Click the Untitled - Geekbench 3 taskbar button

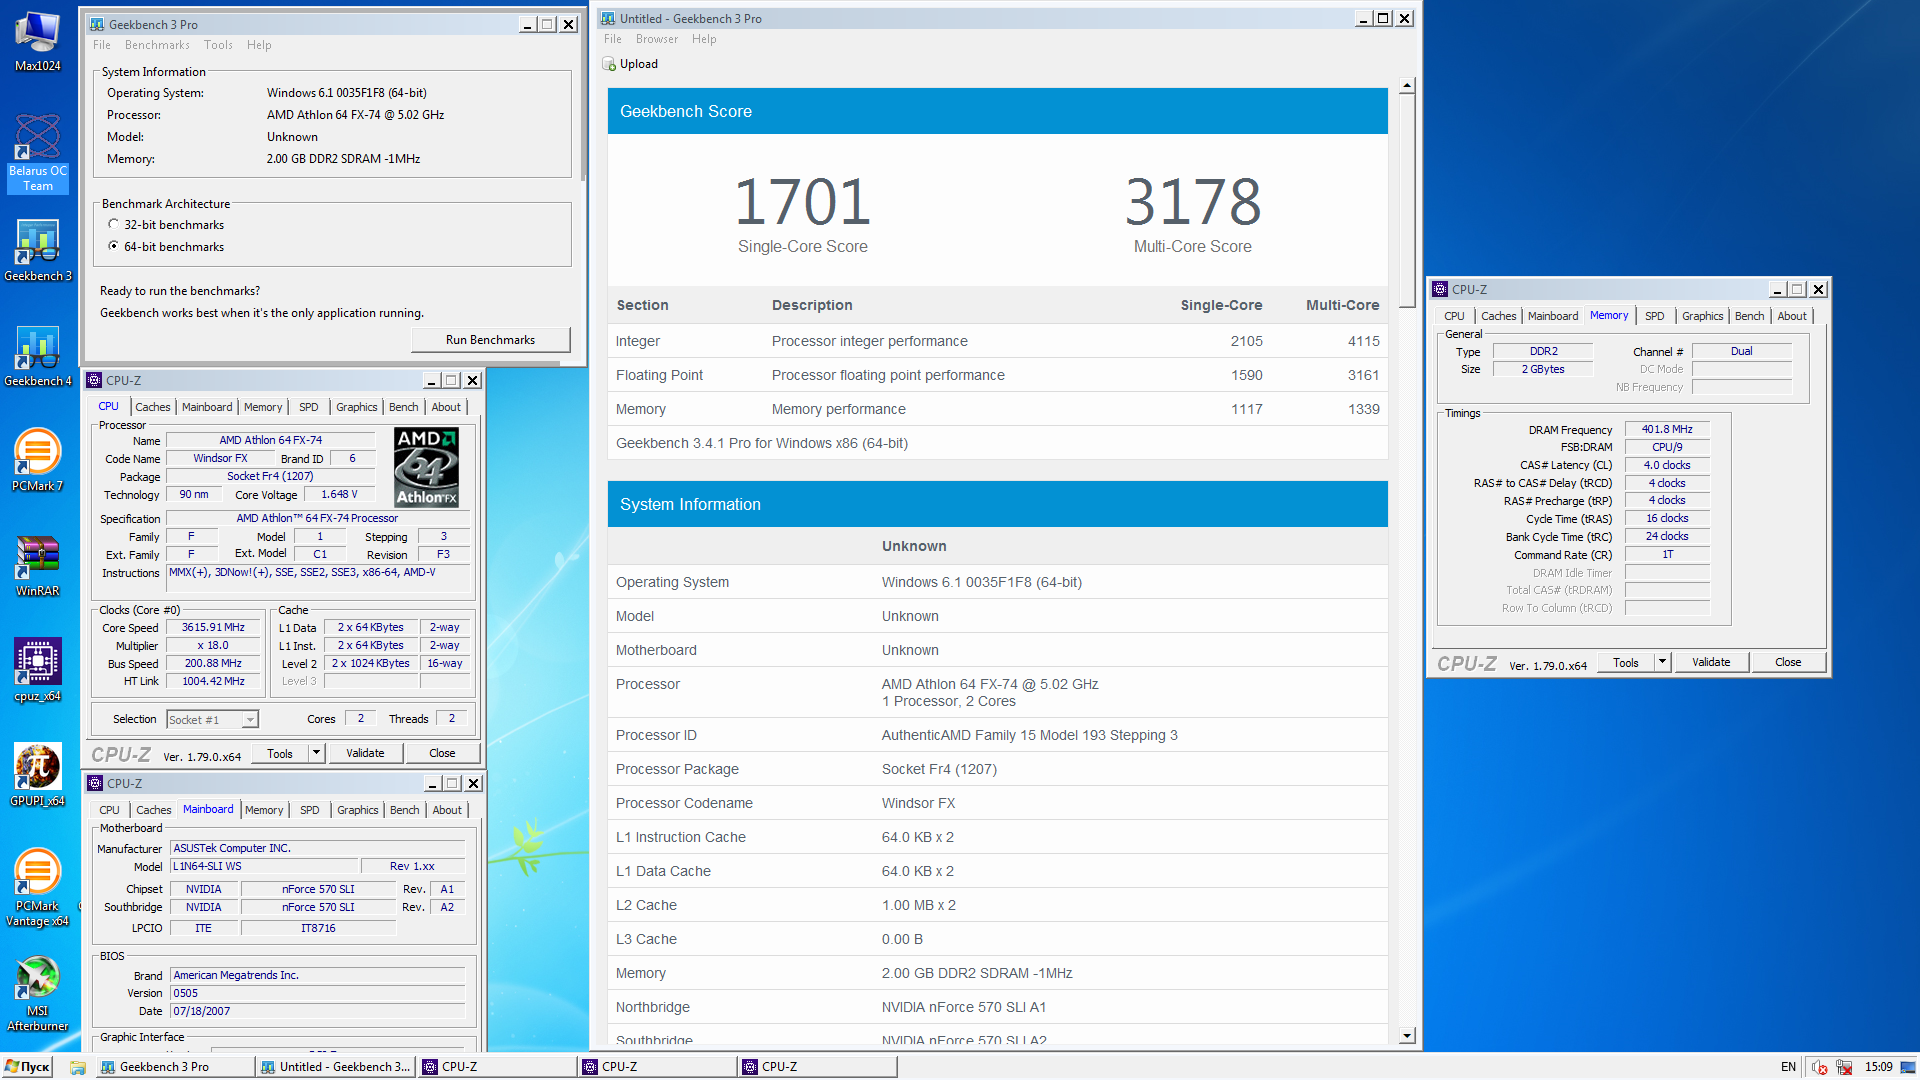pyautogui.click(x=335, y=1067)
